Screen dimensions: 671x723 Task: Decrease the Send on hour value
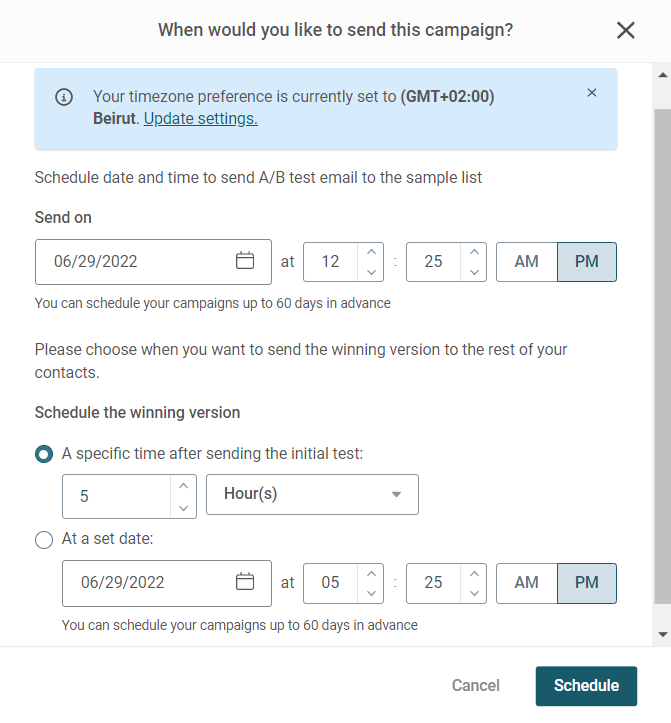pos(371,272)
